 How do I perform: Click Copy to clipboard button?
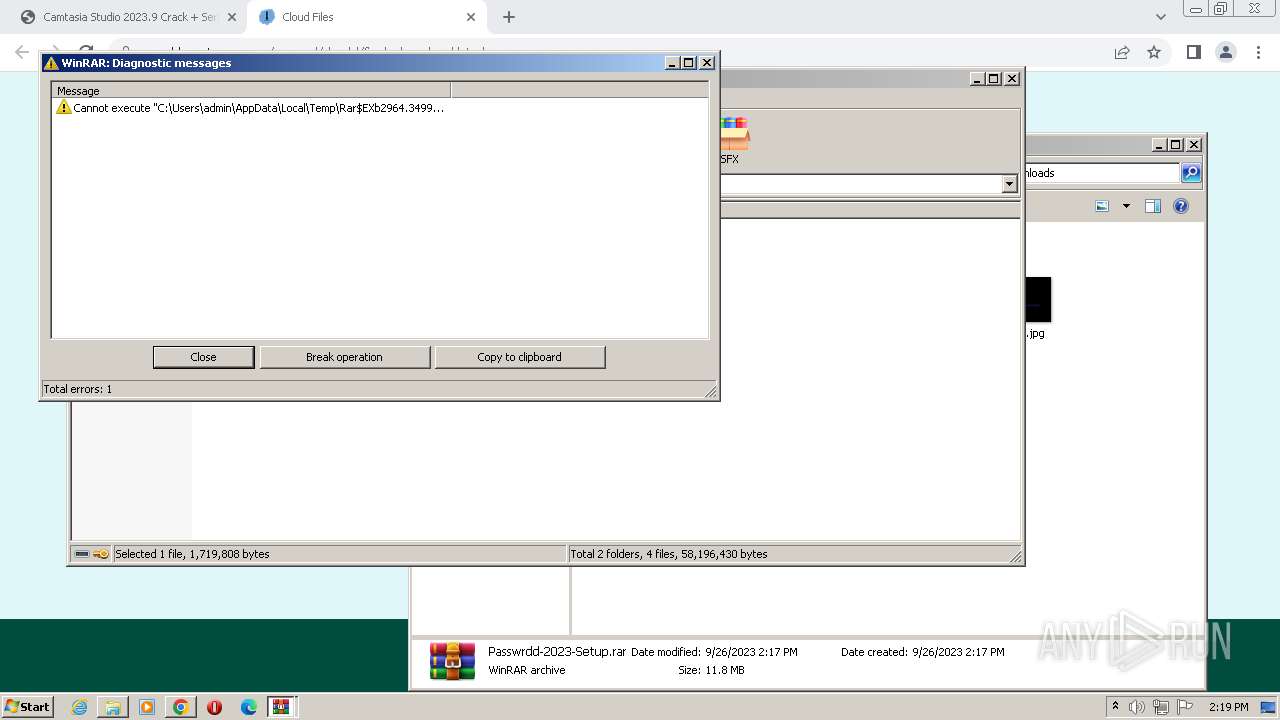tap(519, 357)
